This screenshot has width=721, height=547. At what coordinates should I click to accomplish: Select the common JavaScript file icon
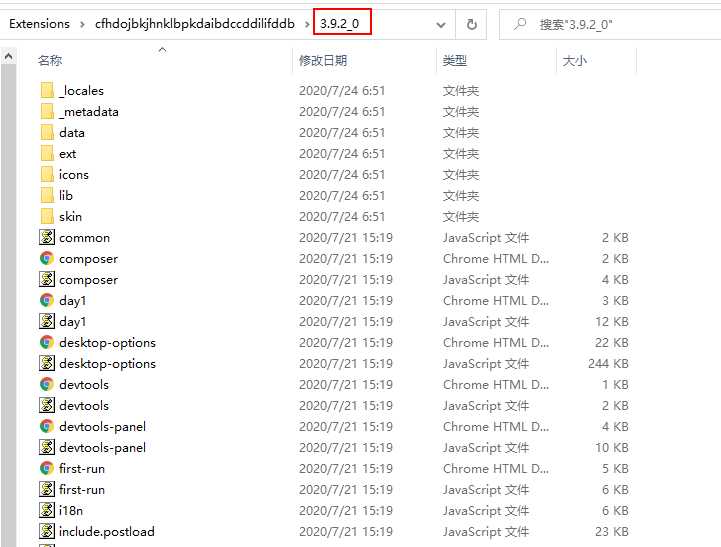tap(47, 238)
